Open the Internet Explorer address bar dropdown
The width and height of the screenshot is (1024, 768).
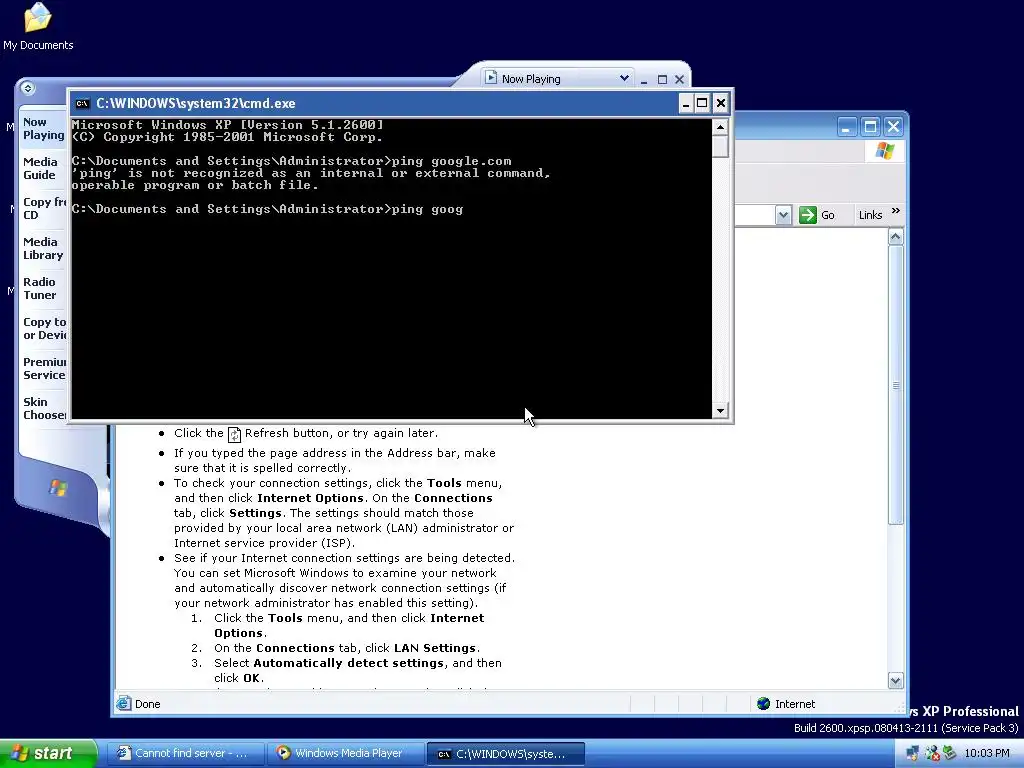783,215
